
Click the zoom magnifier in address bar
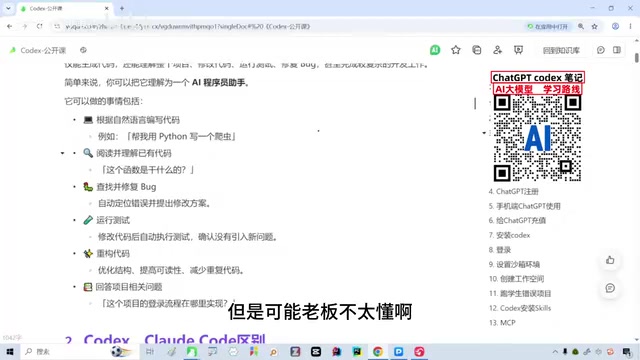click(x=581, y=26)
